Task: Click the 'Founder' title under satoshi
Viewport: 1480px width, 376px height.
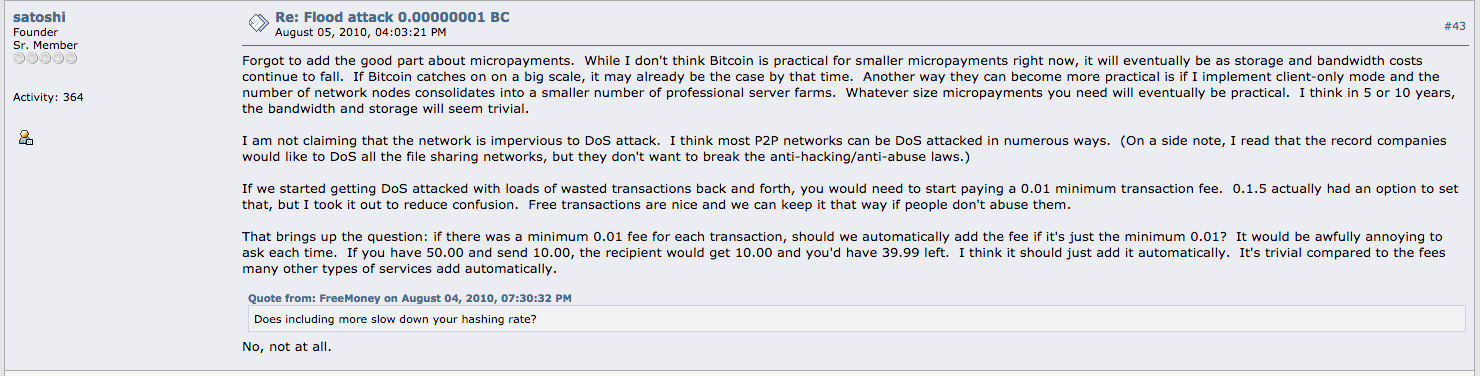Action: (x=35, y=32)
